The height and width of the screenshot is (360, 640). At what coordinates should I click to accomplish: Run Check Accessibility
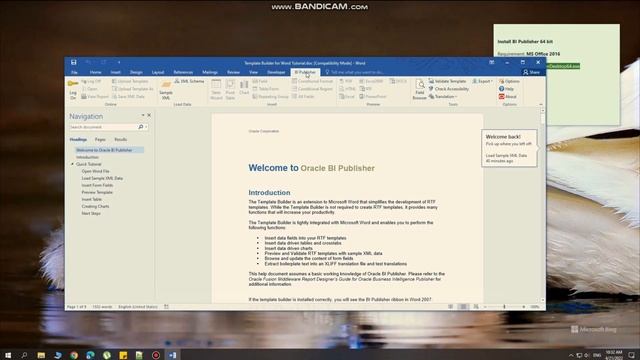pos(449,89)
